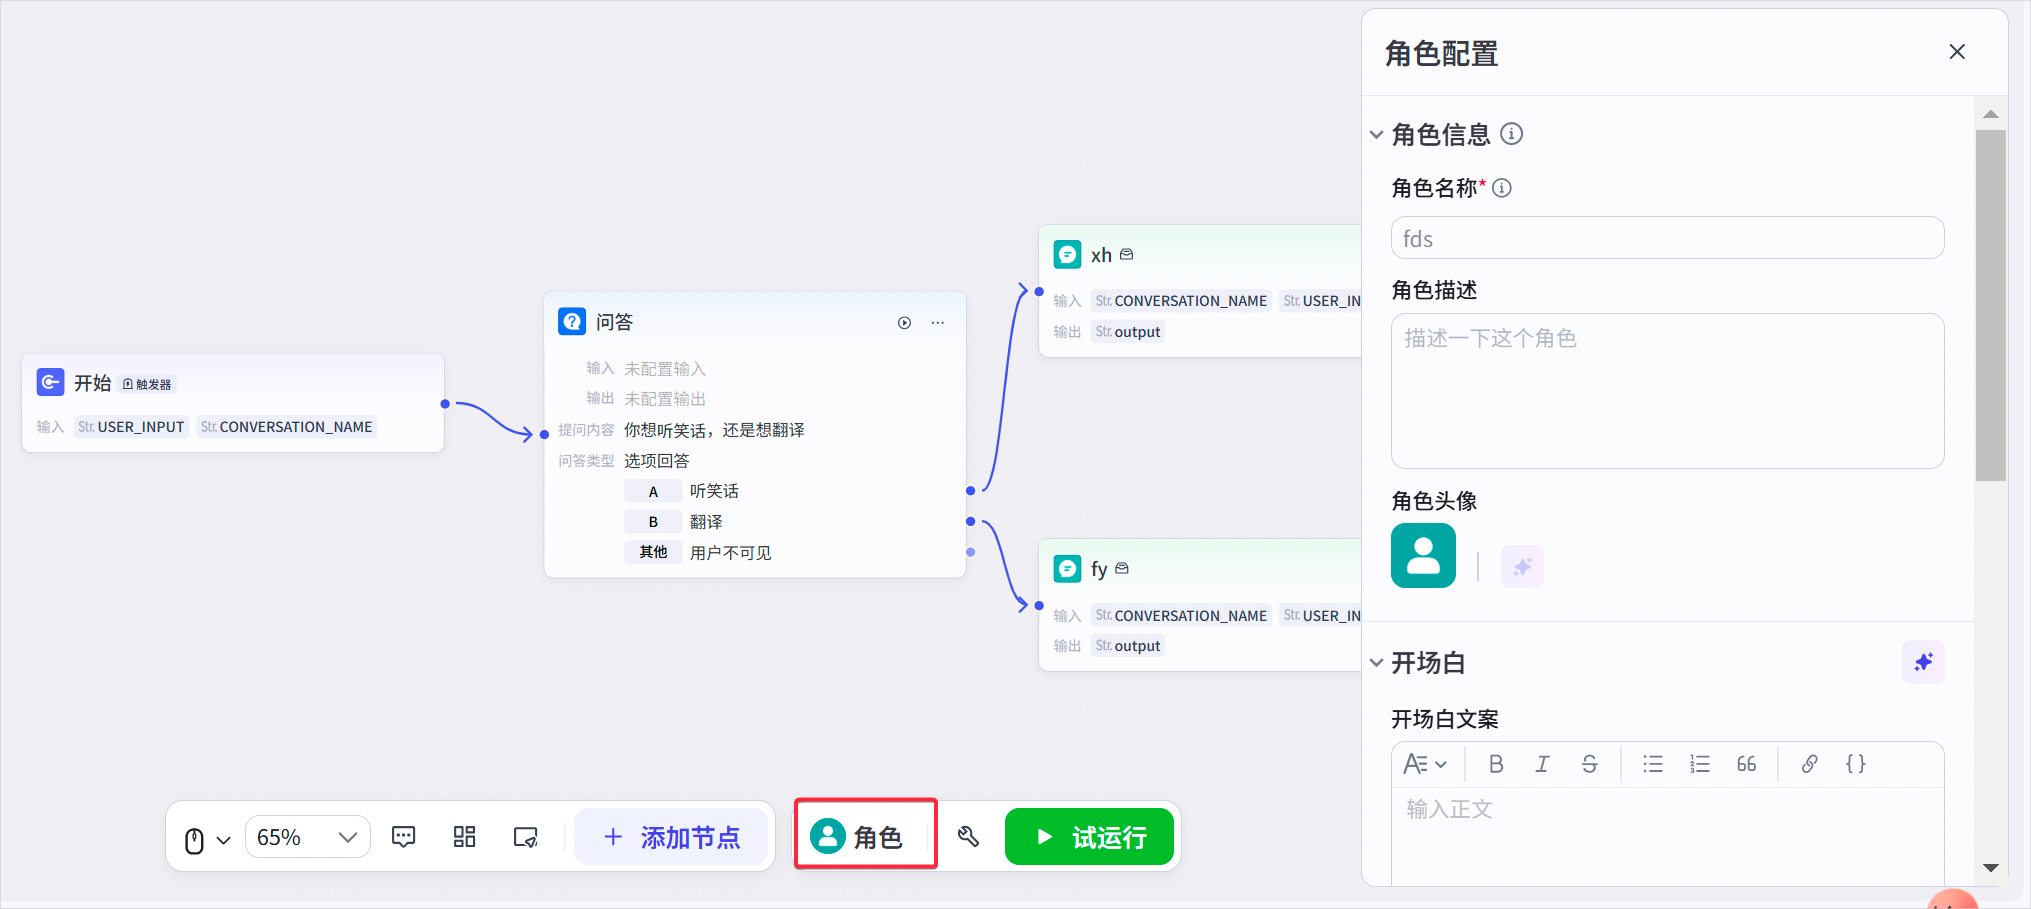The image size is (2031, 909).
Task: Run the 问答 node with play icon
Action: click(904, 323)
